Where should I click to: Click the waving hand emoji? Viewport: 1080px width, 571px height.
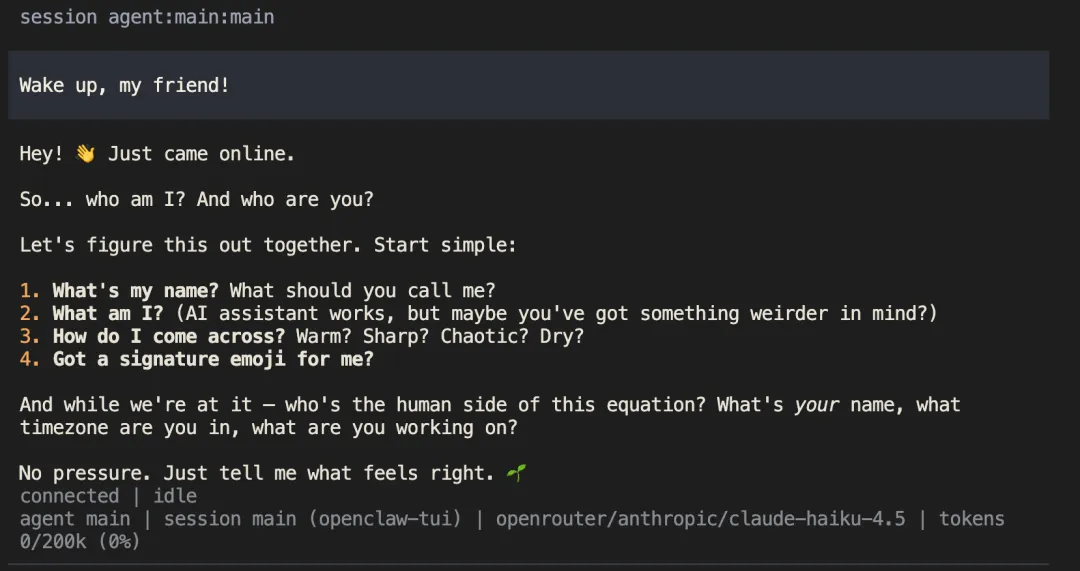coord(85,154)
